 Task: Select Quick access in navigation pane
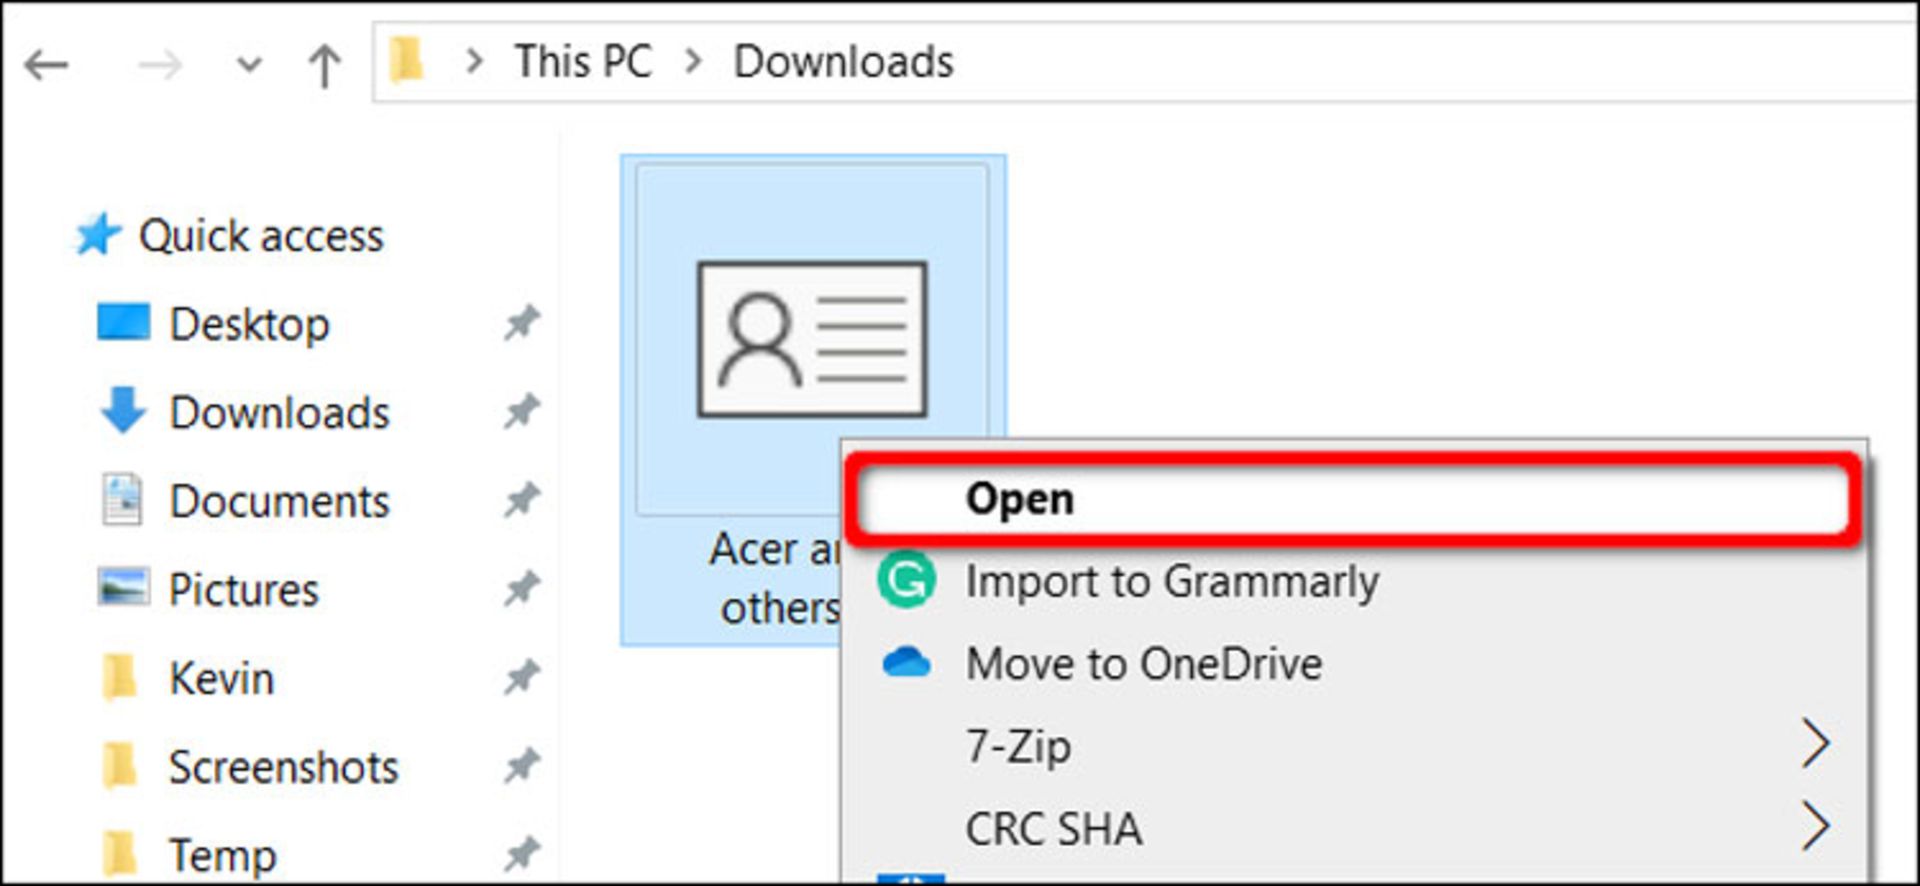(x=260, y=236)
